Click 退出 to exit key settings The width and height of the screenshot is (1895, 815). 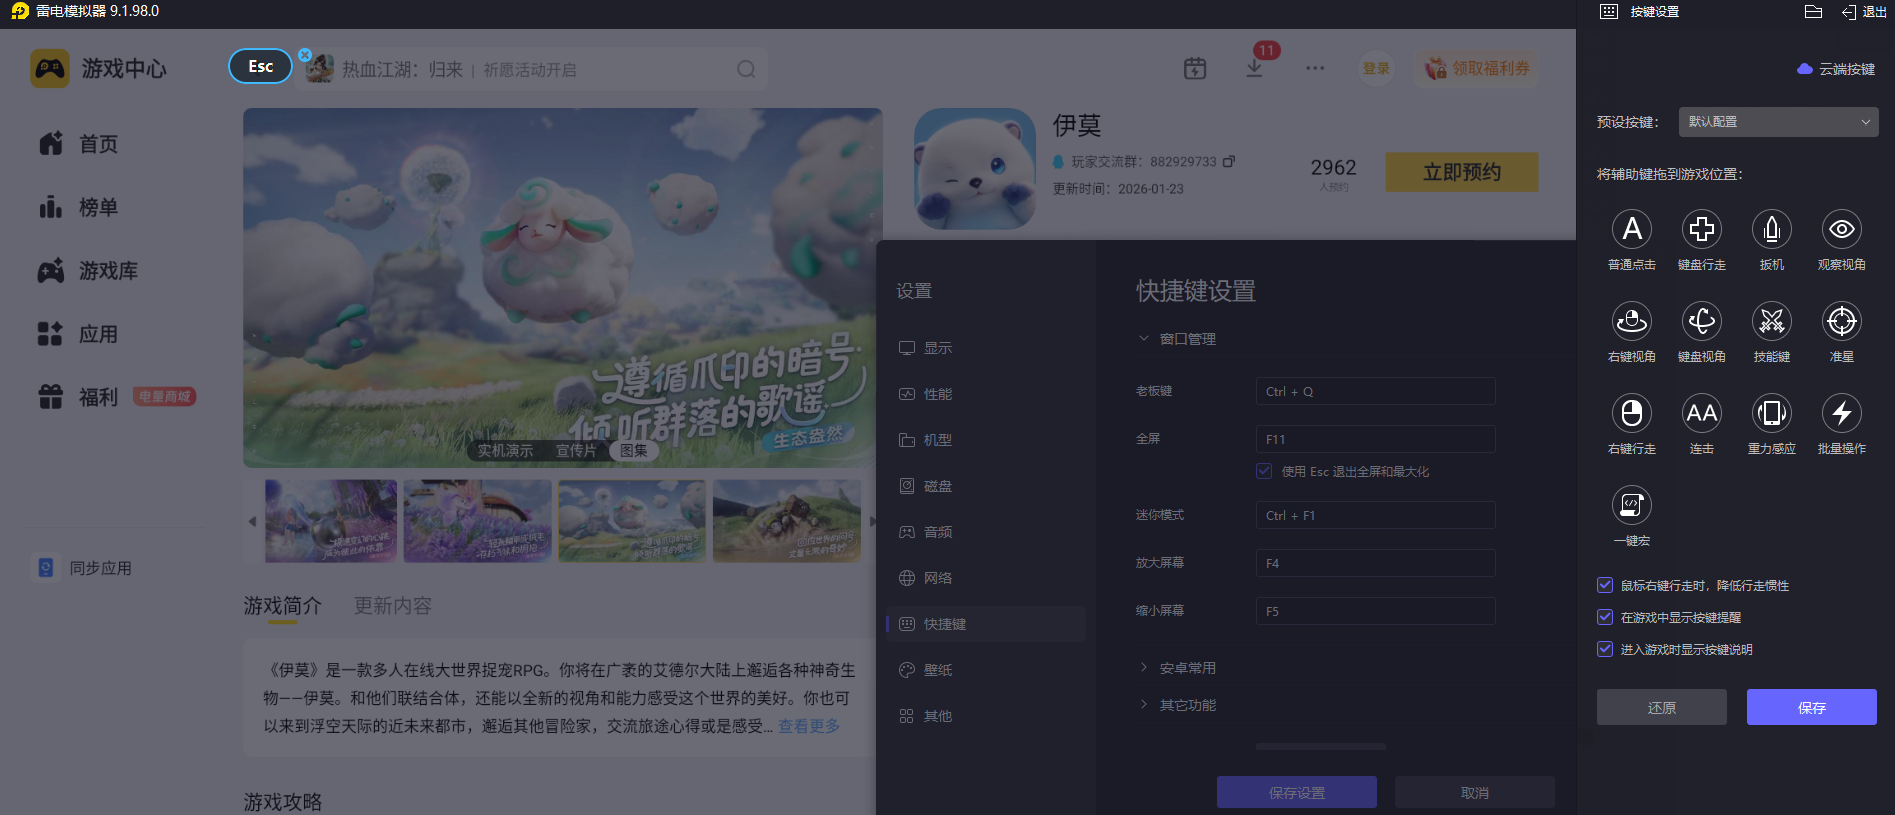tap(1864, 12)
